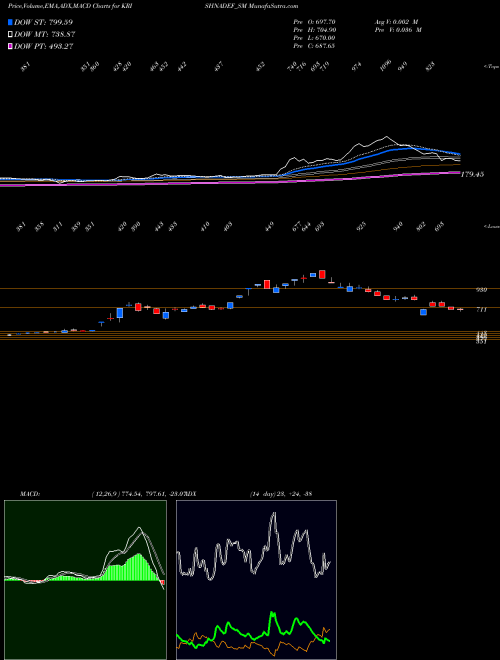
Task: Click the white DOW MT legend swatch
Action: pyautogui.click(x=11, y=35)
